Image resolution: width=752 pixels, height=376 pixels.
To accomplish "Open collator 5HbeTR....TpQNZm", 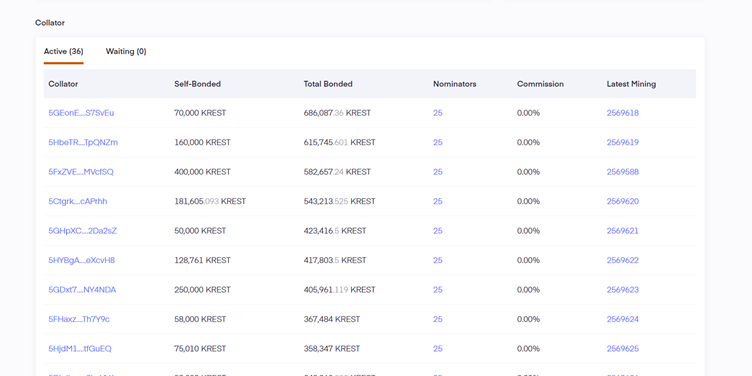I will pos(83,142).
